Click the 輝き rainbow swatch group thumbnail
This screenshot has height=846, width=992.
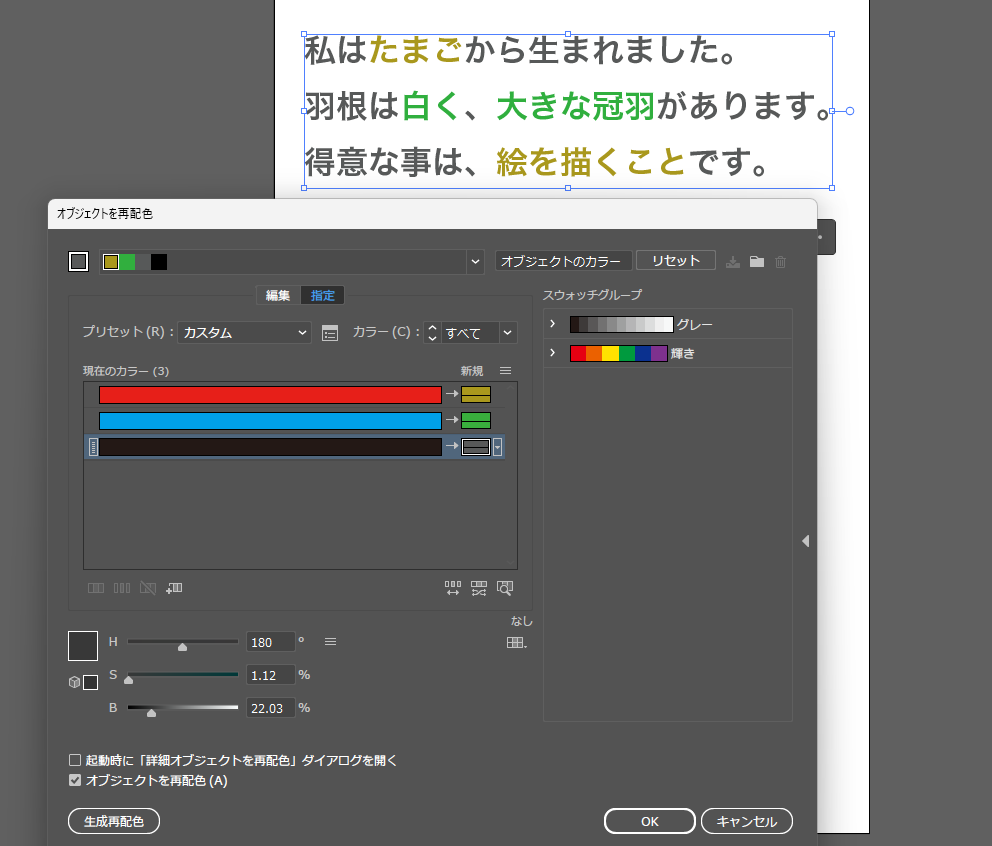point(617,352)
